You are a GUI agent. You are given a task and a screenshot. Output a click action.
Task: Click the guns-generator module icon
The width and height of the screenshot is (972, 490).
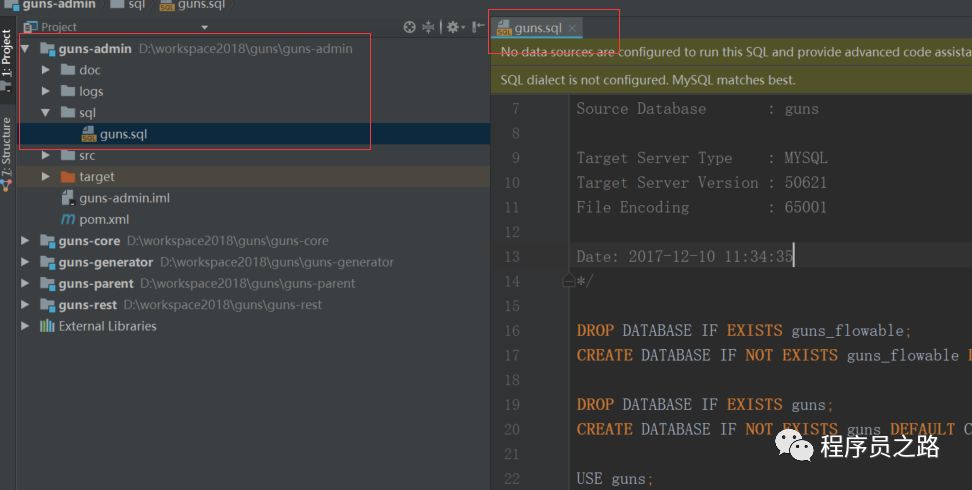tap(48, 262)
